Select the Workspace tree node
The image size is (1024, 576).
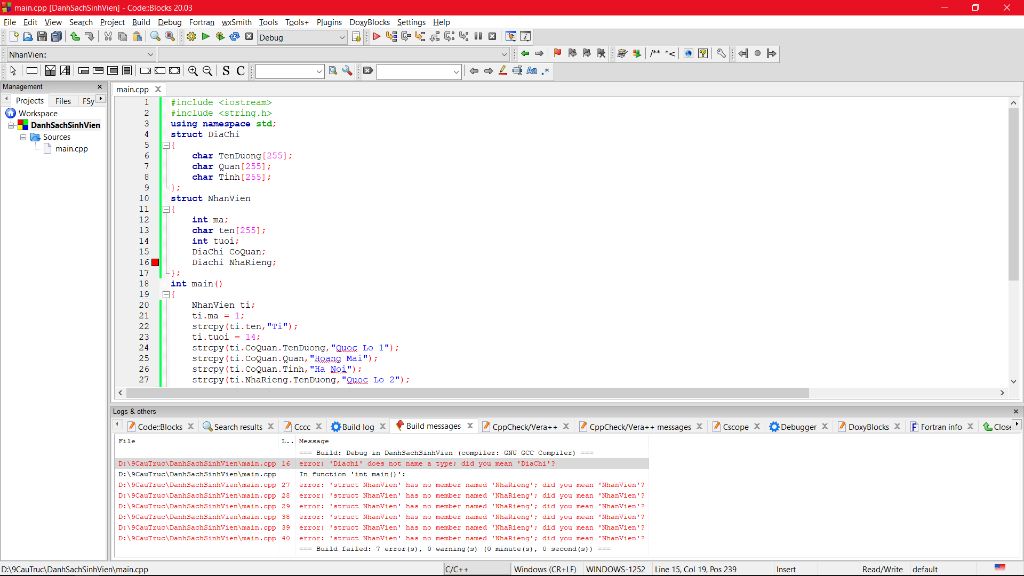[38, 113]
